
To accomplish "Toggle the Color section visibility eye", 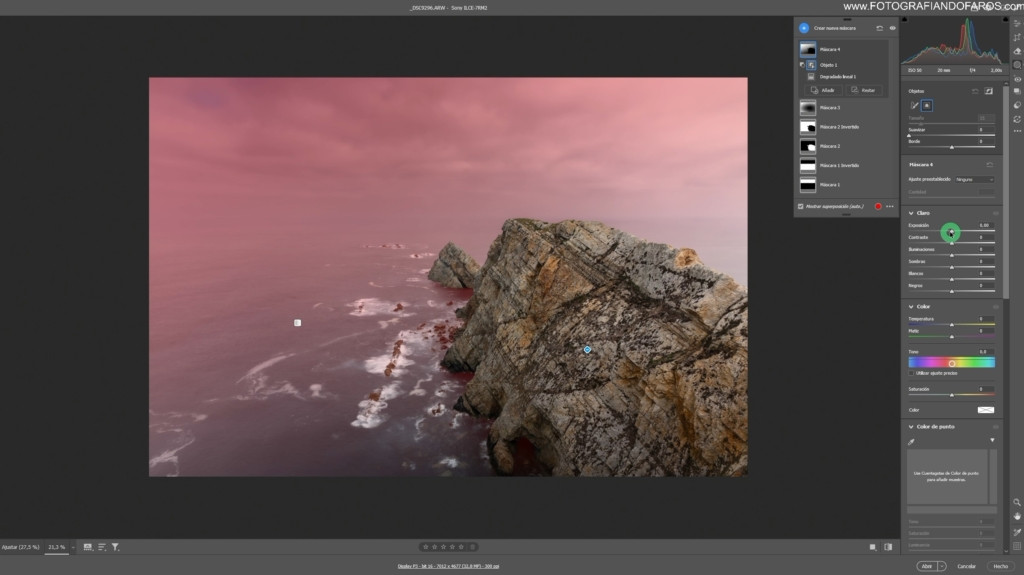I will [995, 306].
